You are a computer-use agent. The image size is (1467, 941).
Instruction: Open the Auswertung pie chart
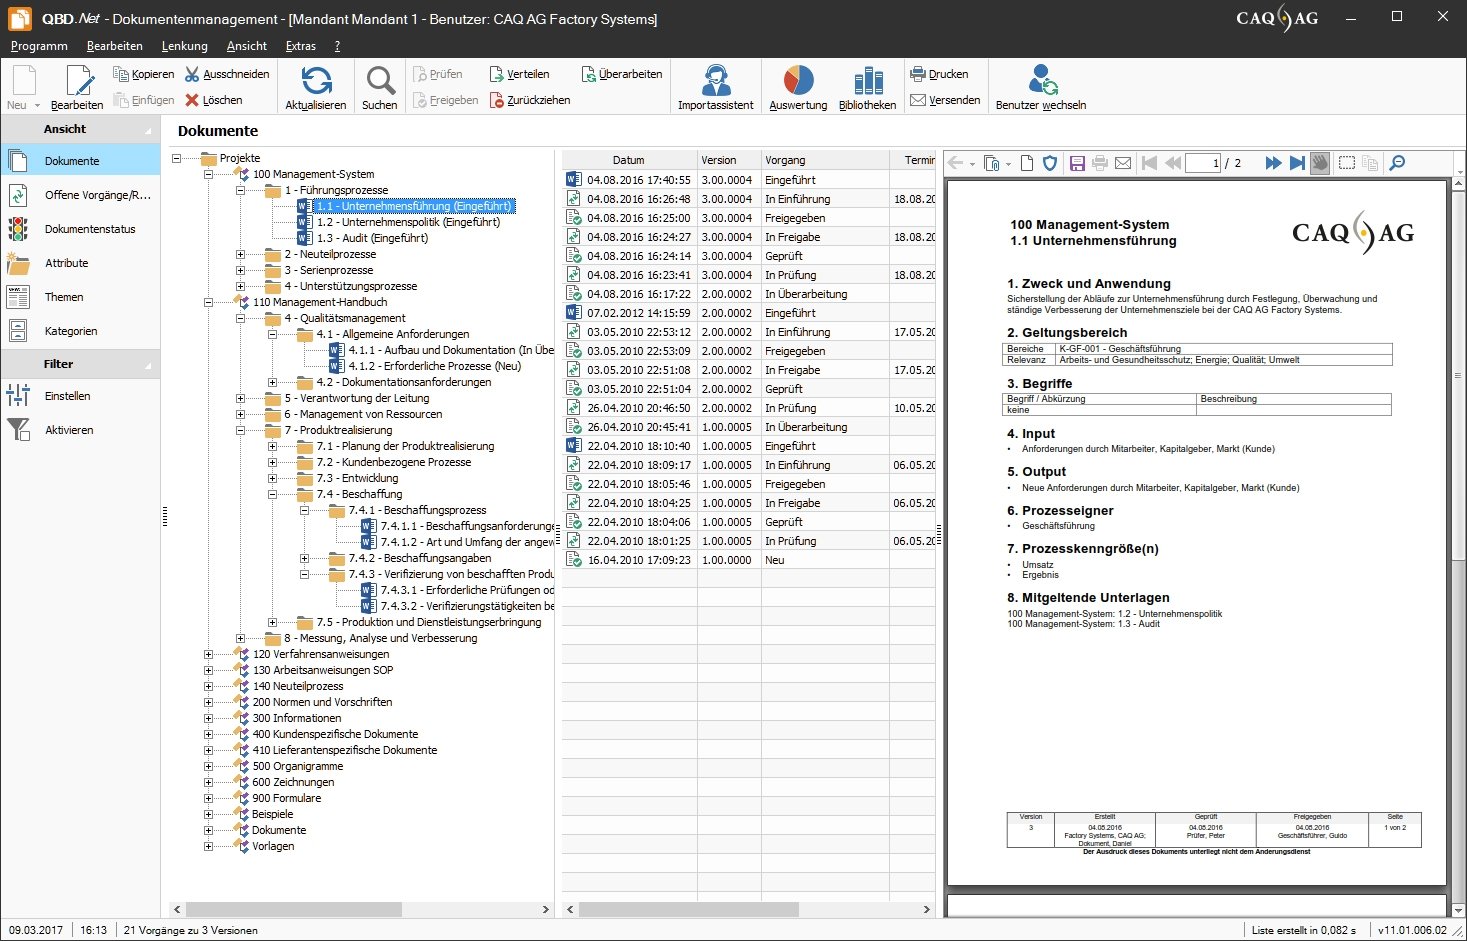[x=798, y=81]
